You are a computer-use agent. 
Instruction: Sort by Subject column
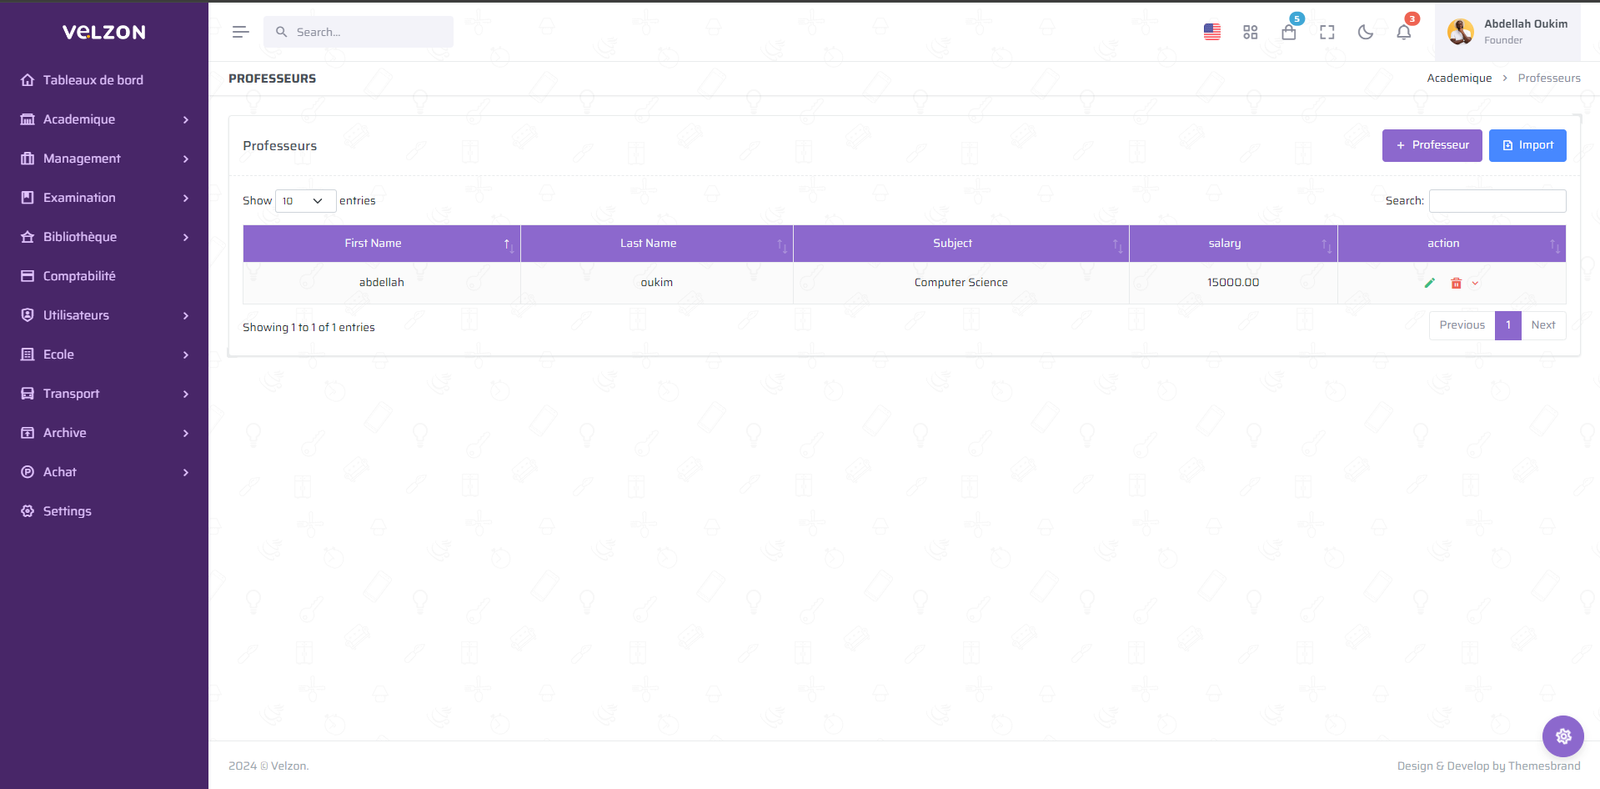[961, 243]
